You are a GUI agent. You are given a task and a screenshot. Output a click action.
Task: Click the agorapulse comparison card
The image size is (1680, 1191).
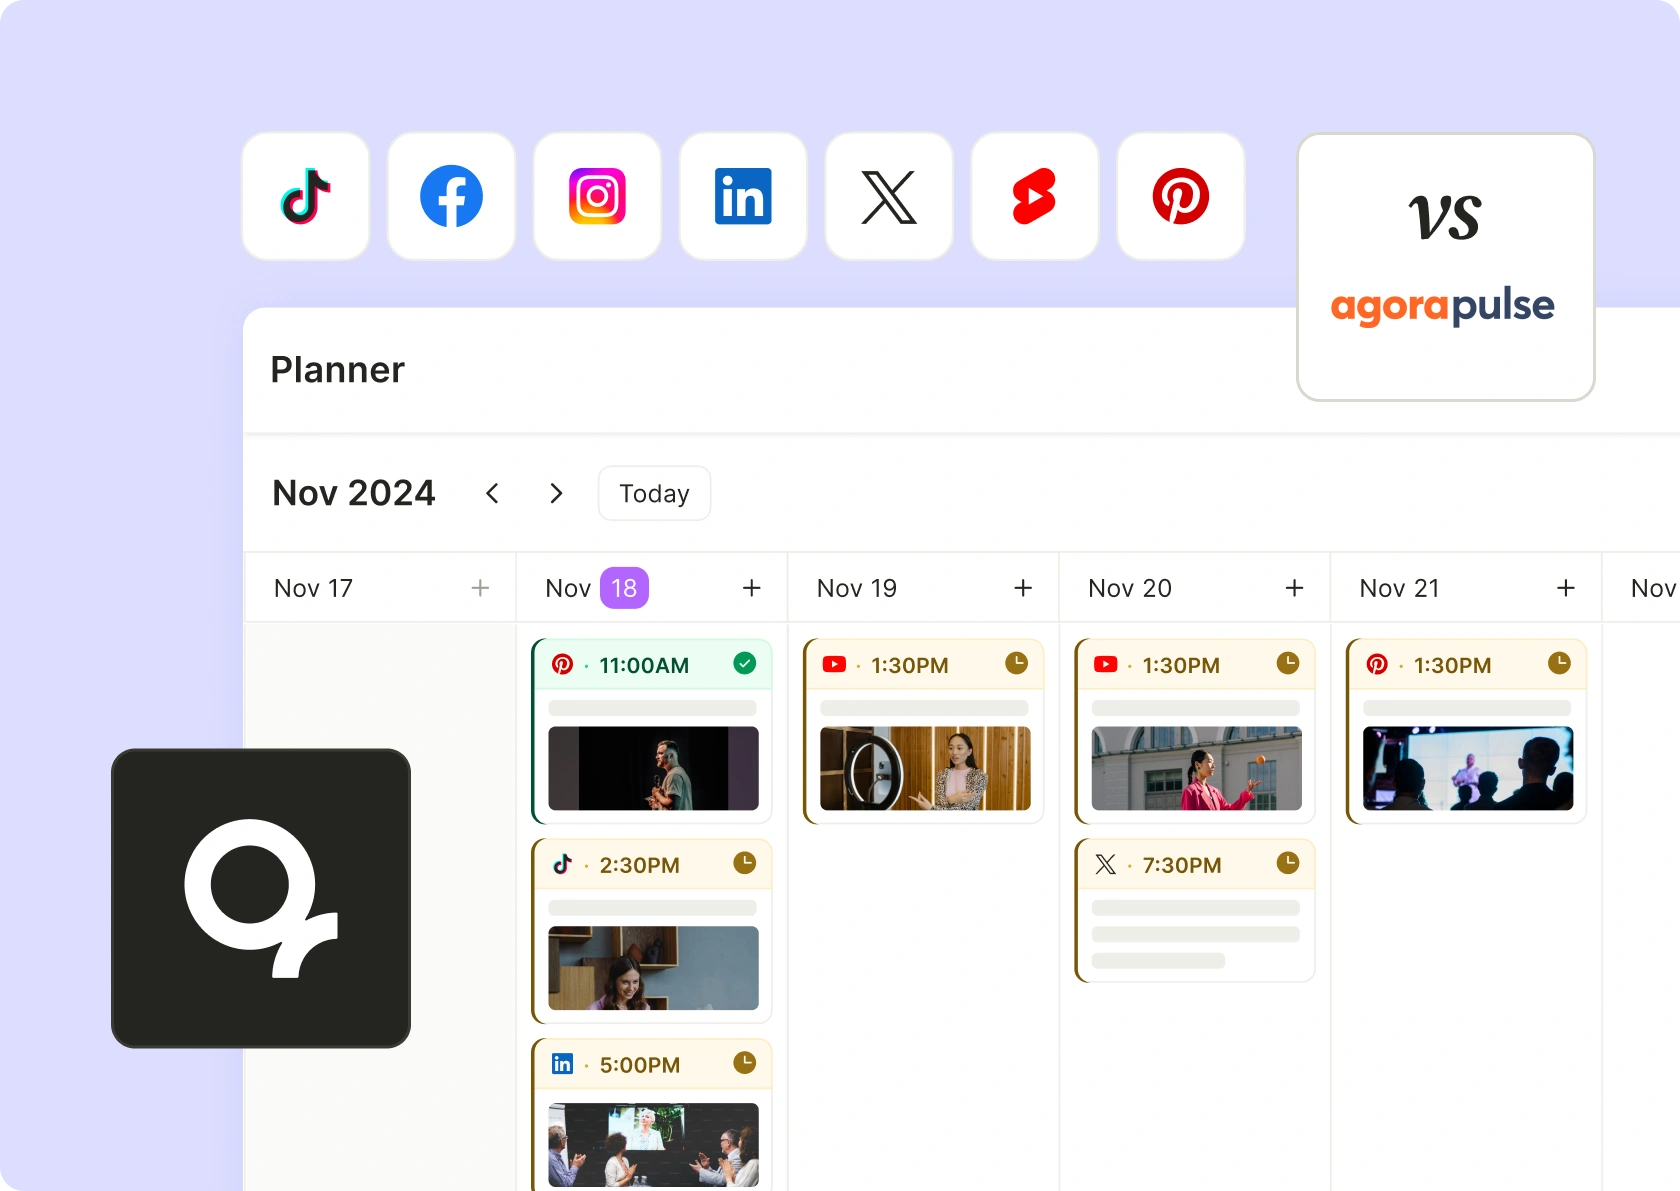[1445, 267]
